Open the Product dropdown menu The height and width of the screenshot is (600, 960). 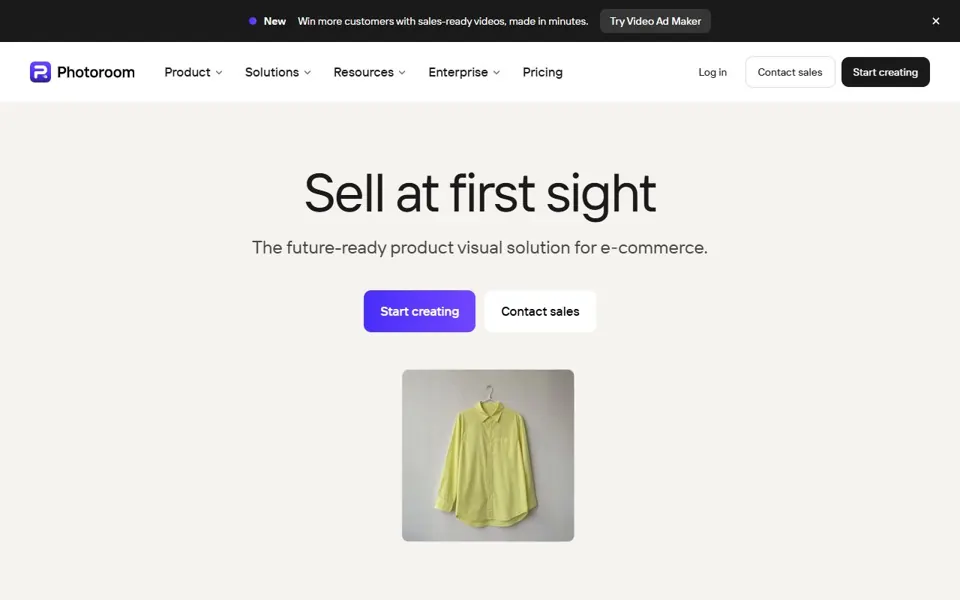(x=193, y=72)
